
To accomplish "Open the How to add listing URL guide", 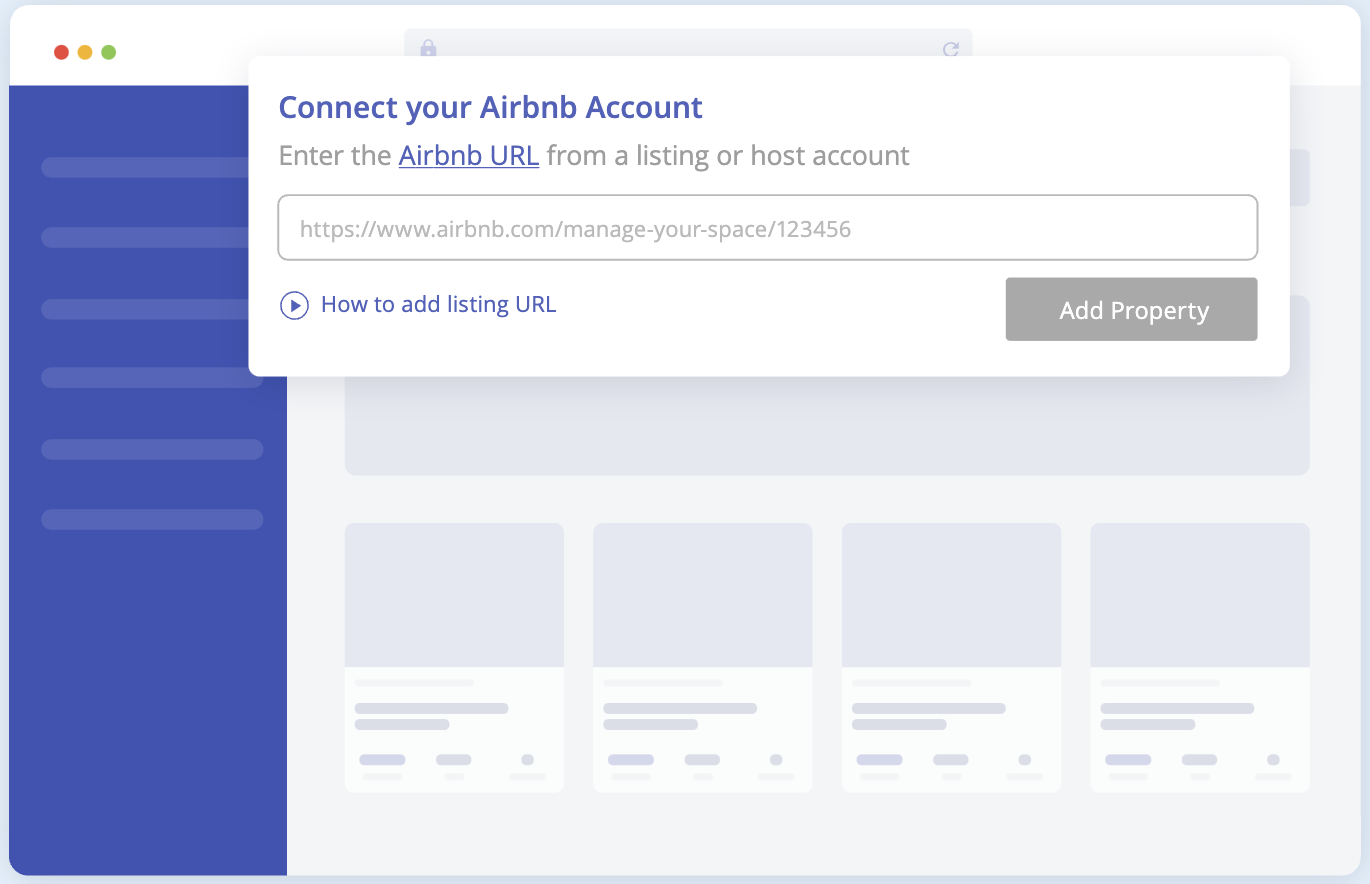I will (x=438, y=305).
